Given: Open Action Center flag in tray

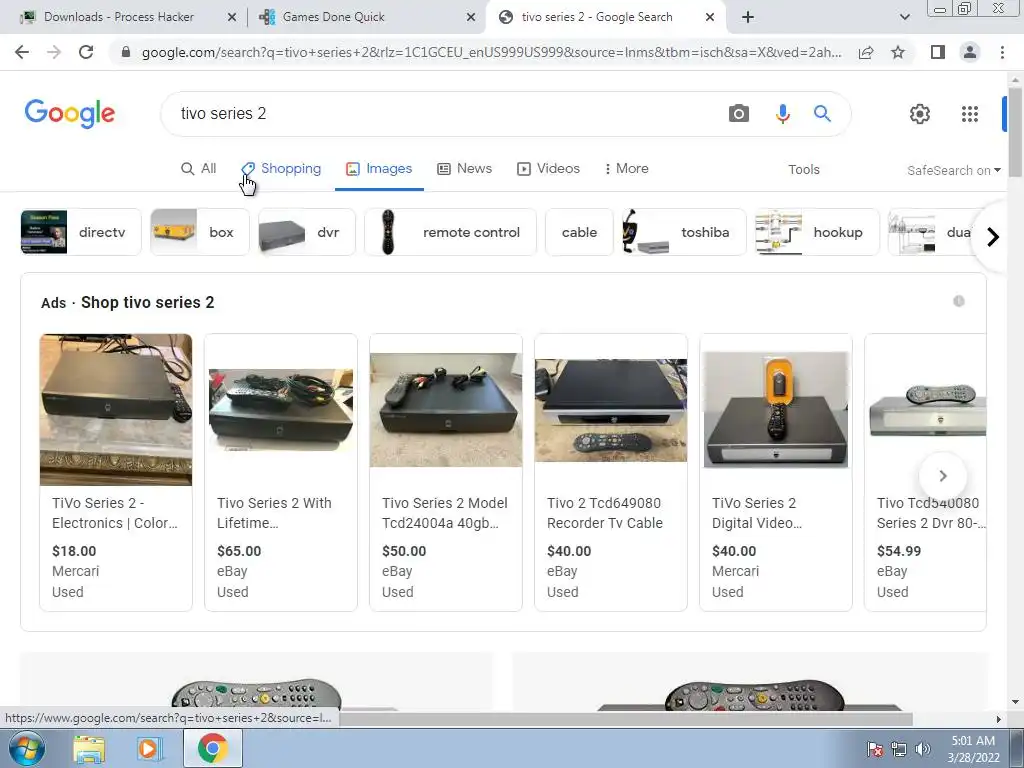Looking at the screenshot, I should [875, 748].
